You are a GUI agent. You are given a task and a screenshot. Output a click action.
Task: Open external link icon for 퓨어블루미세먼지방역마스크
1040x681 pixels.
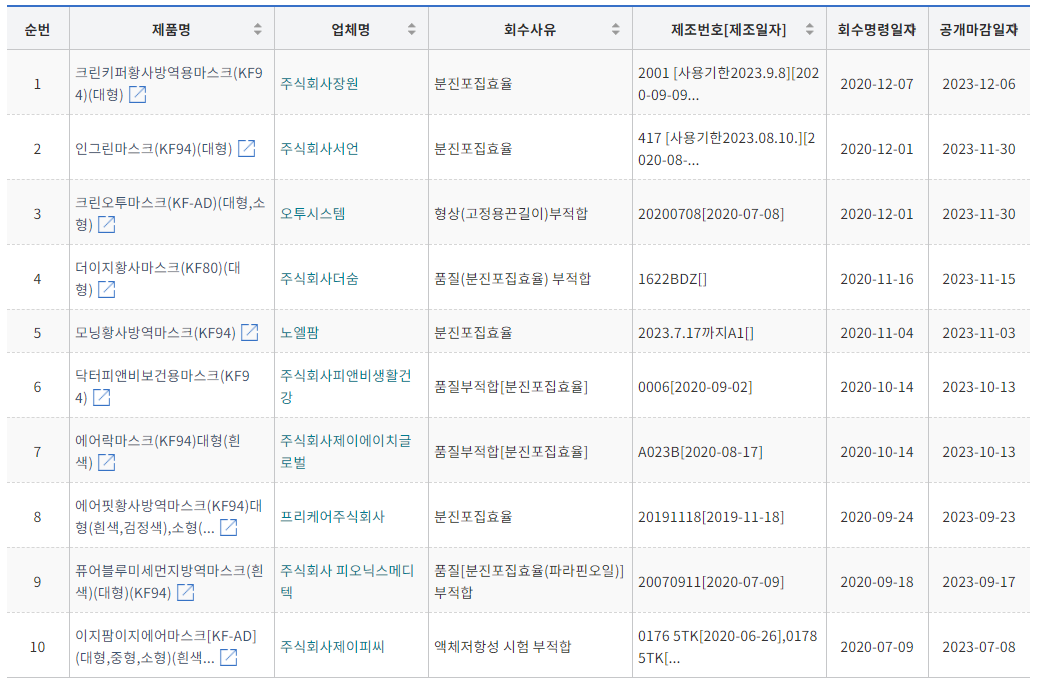[185, 593]
